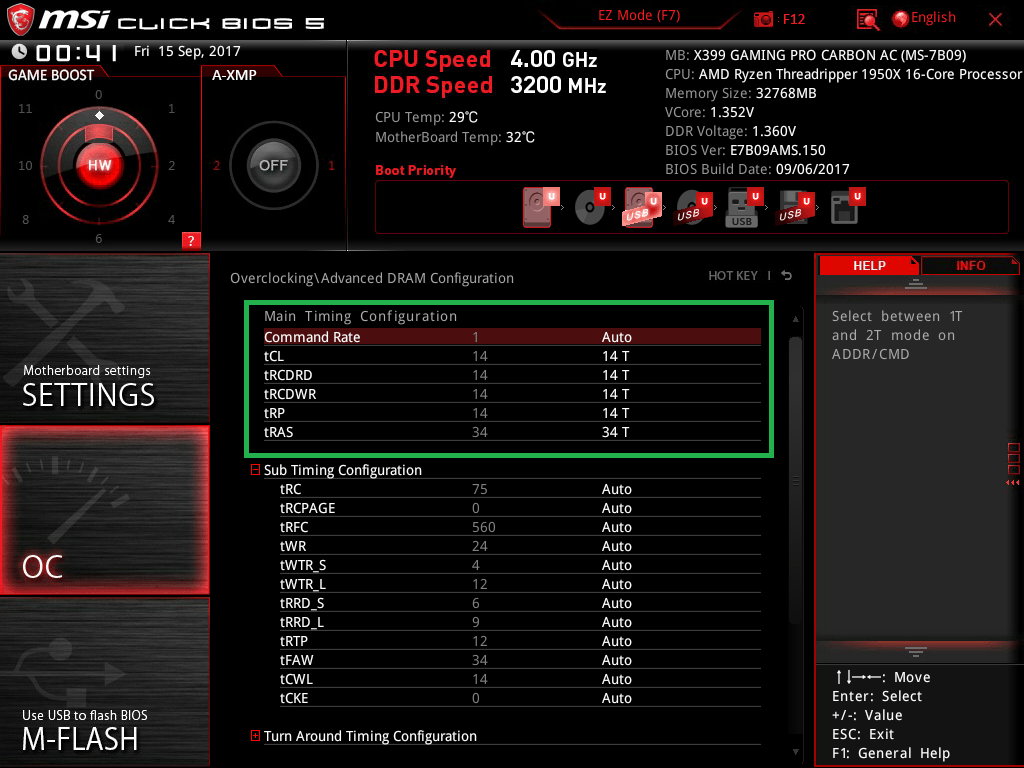Viewport: 1024px width, 768px height.
Task: Click the settings list scroll down arrow
Action: point(795,752)
